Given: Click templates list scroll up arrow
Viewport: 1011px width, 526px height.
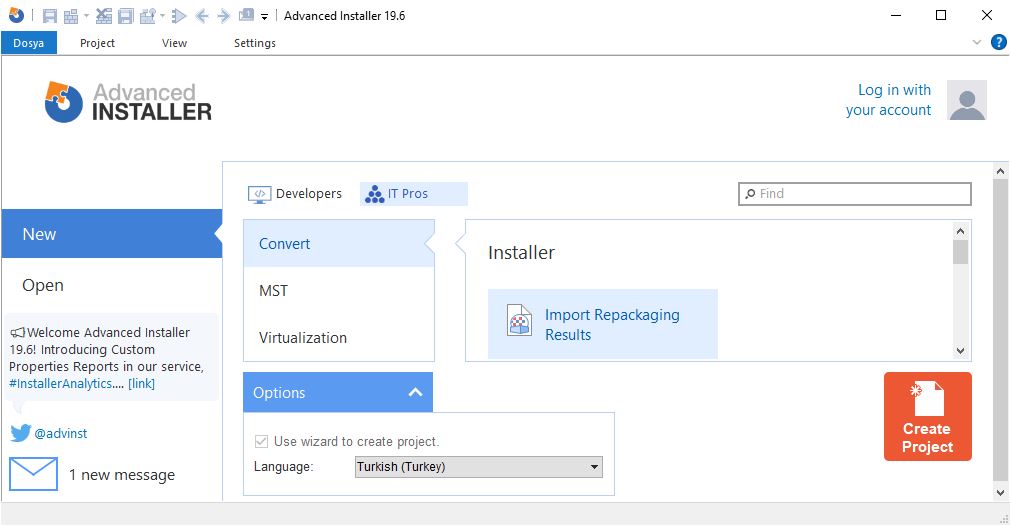Looking at the screenshot, I should [961, 231].
